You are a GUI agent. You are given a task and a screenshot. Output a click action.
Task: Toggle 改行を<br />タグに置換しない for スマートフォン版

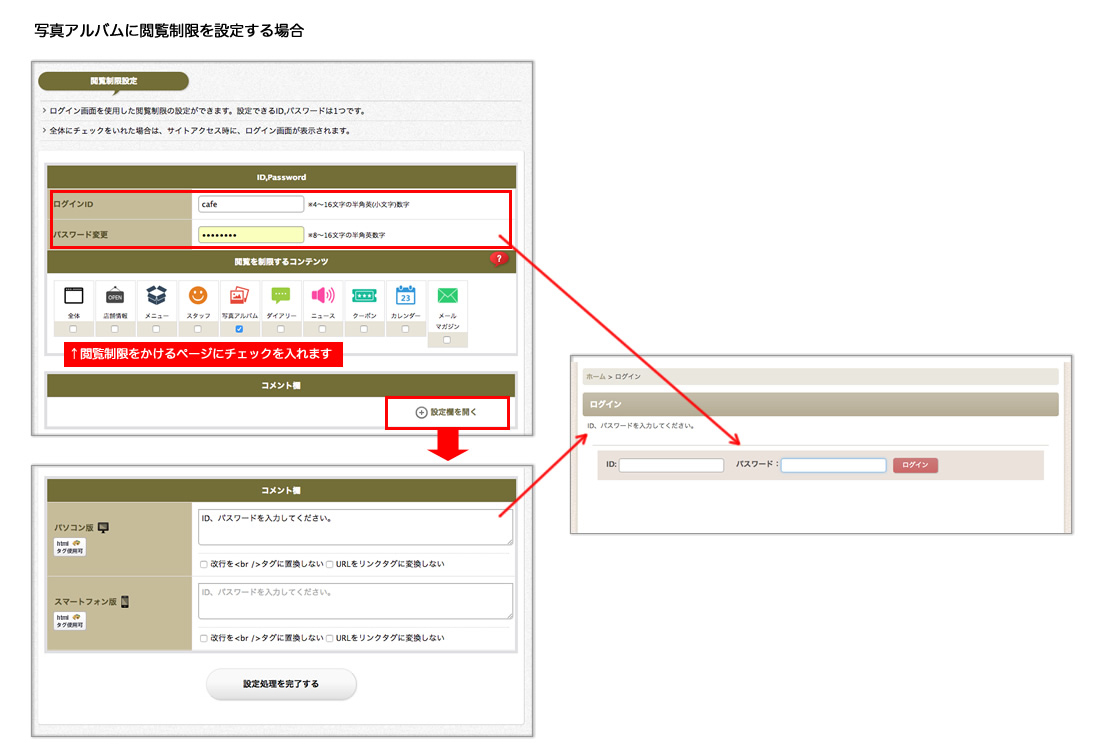click(x=203, y=639)
